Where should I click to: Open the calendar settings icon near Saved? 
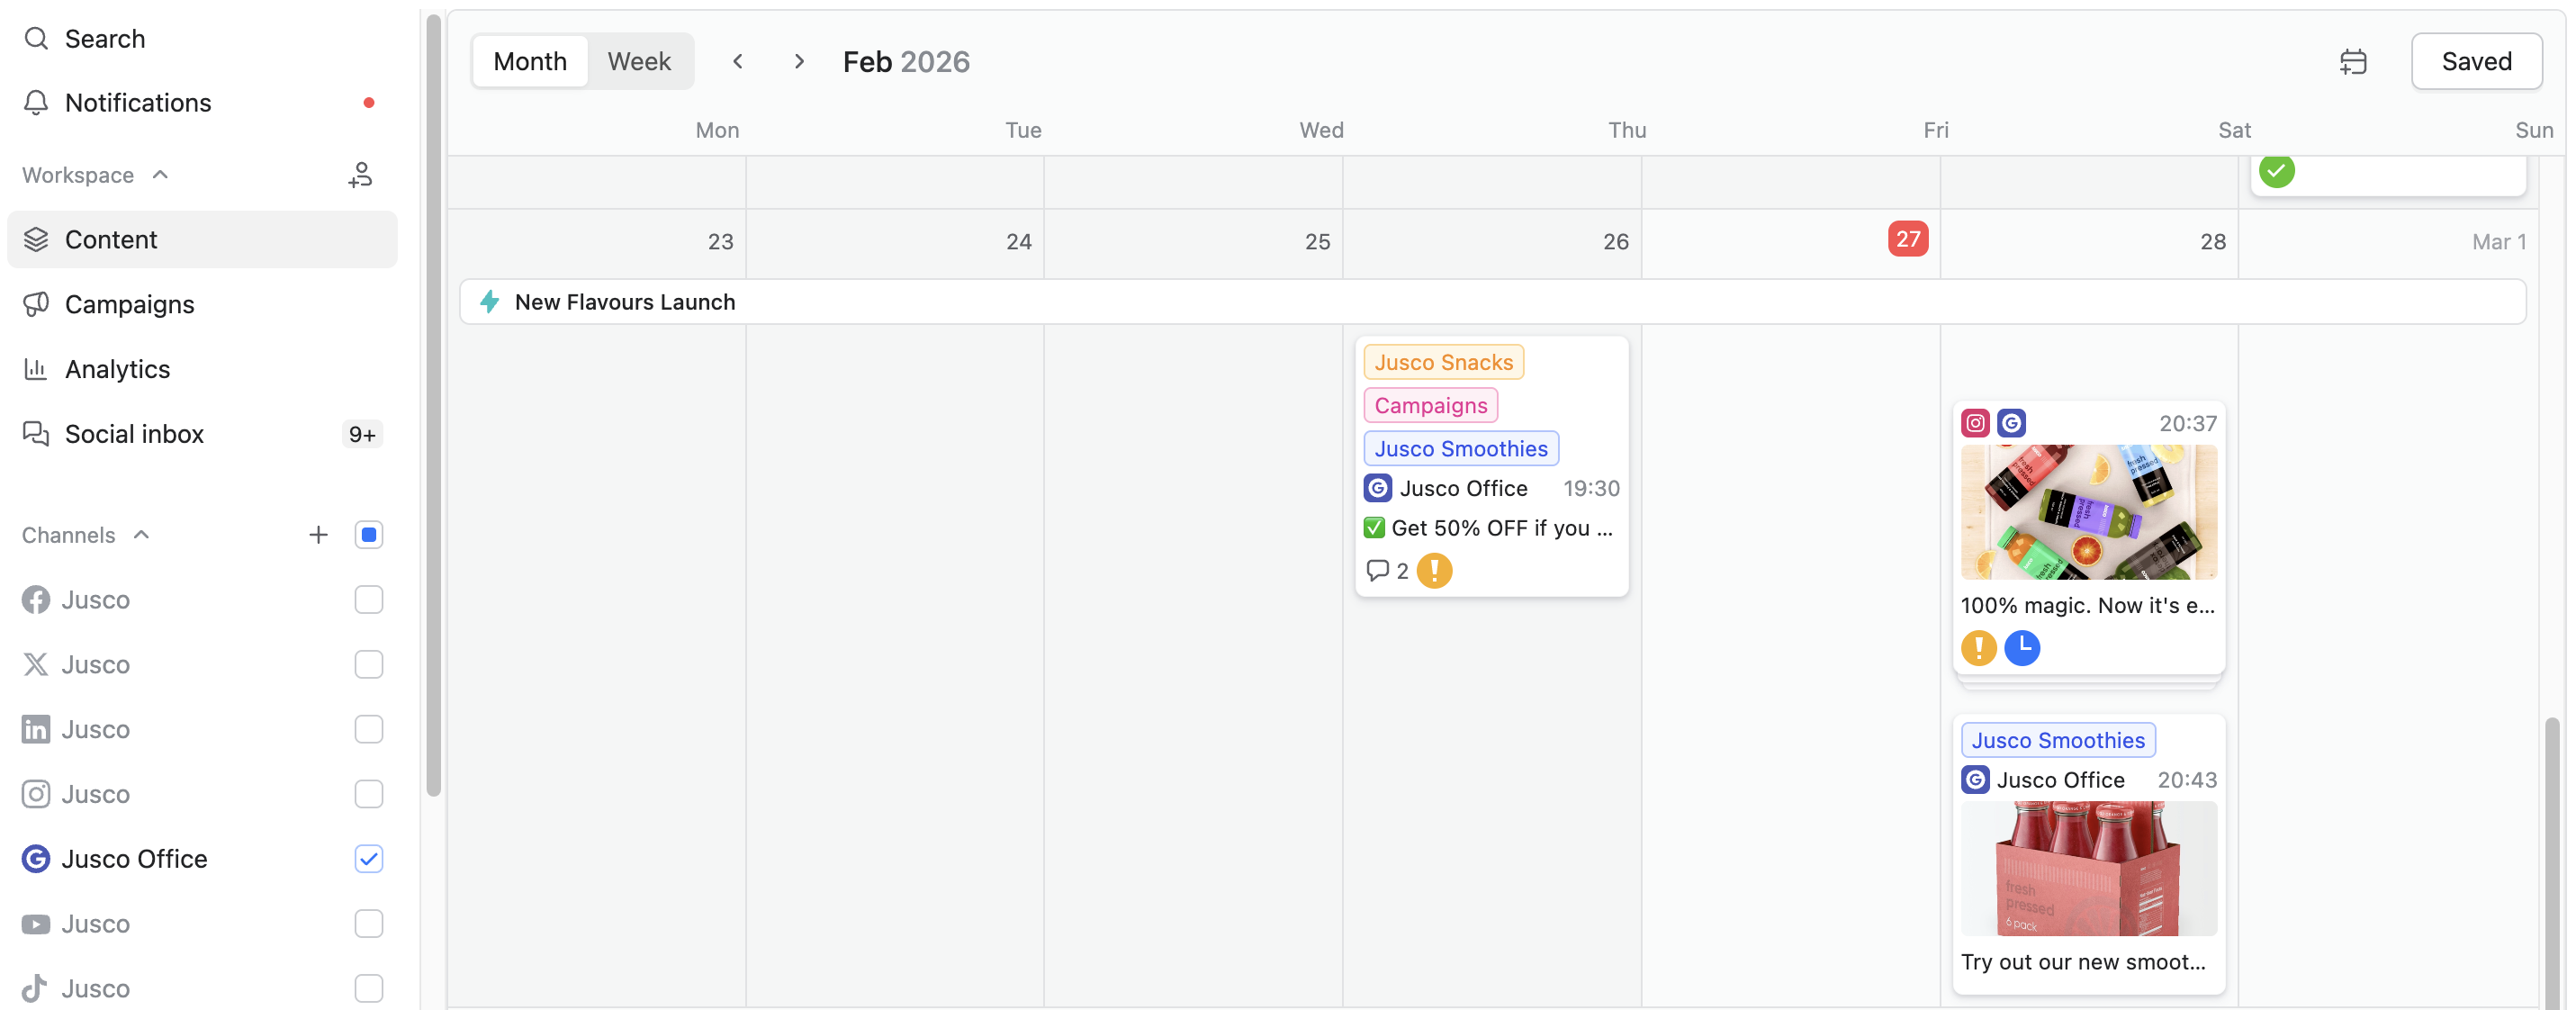tap(2353, 62)
